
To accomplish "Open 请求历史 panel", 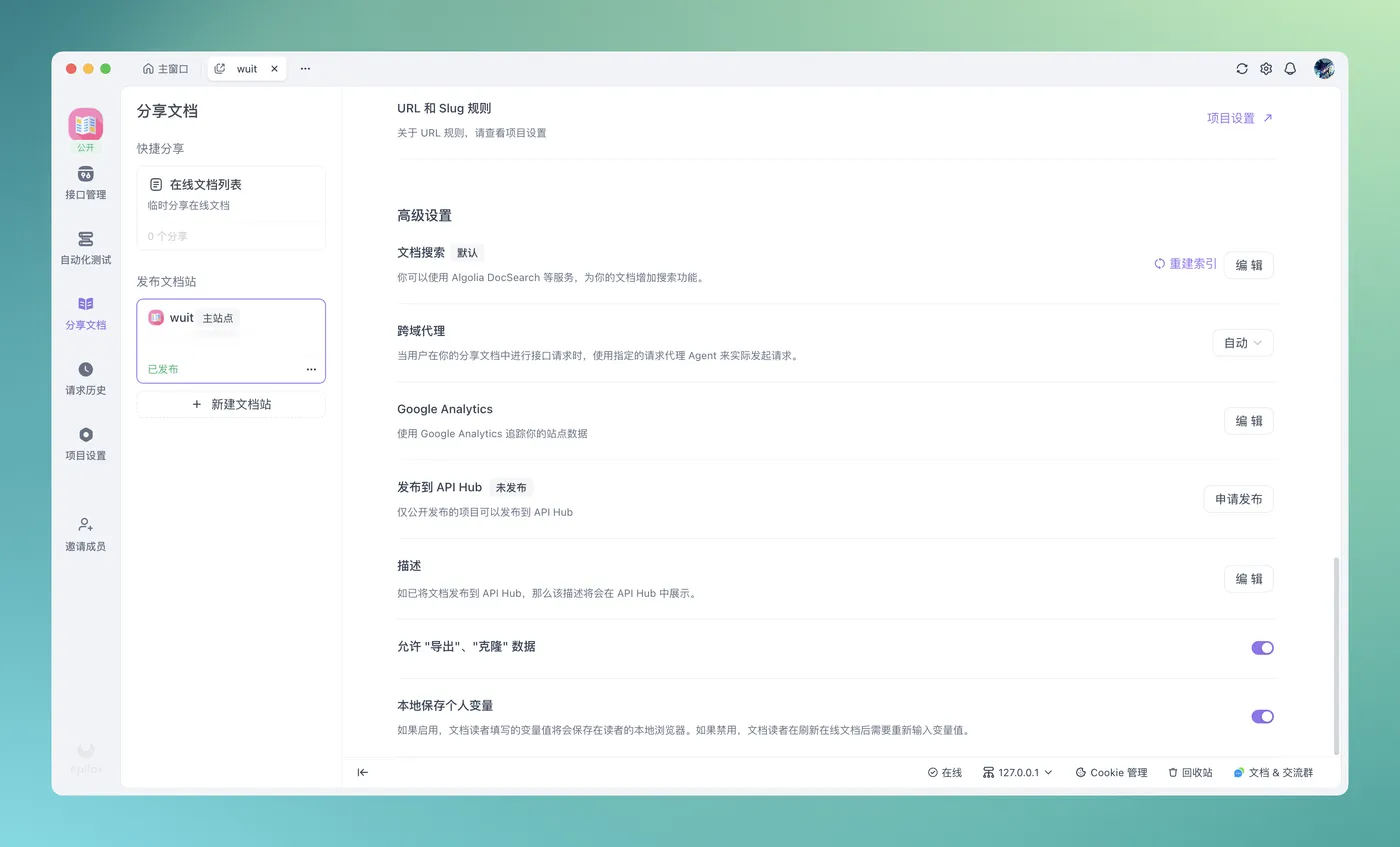I will pos(86,379).
